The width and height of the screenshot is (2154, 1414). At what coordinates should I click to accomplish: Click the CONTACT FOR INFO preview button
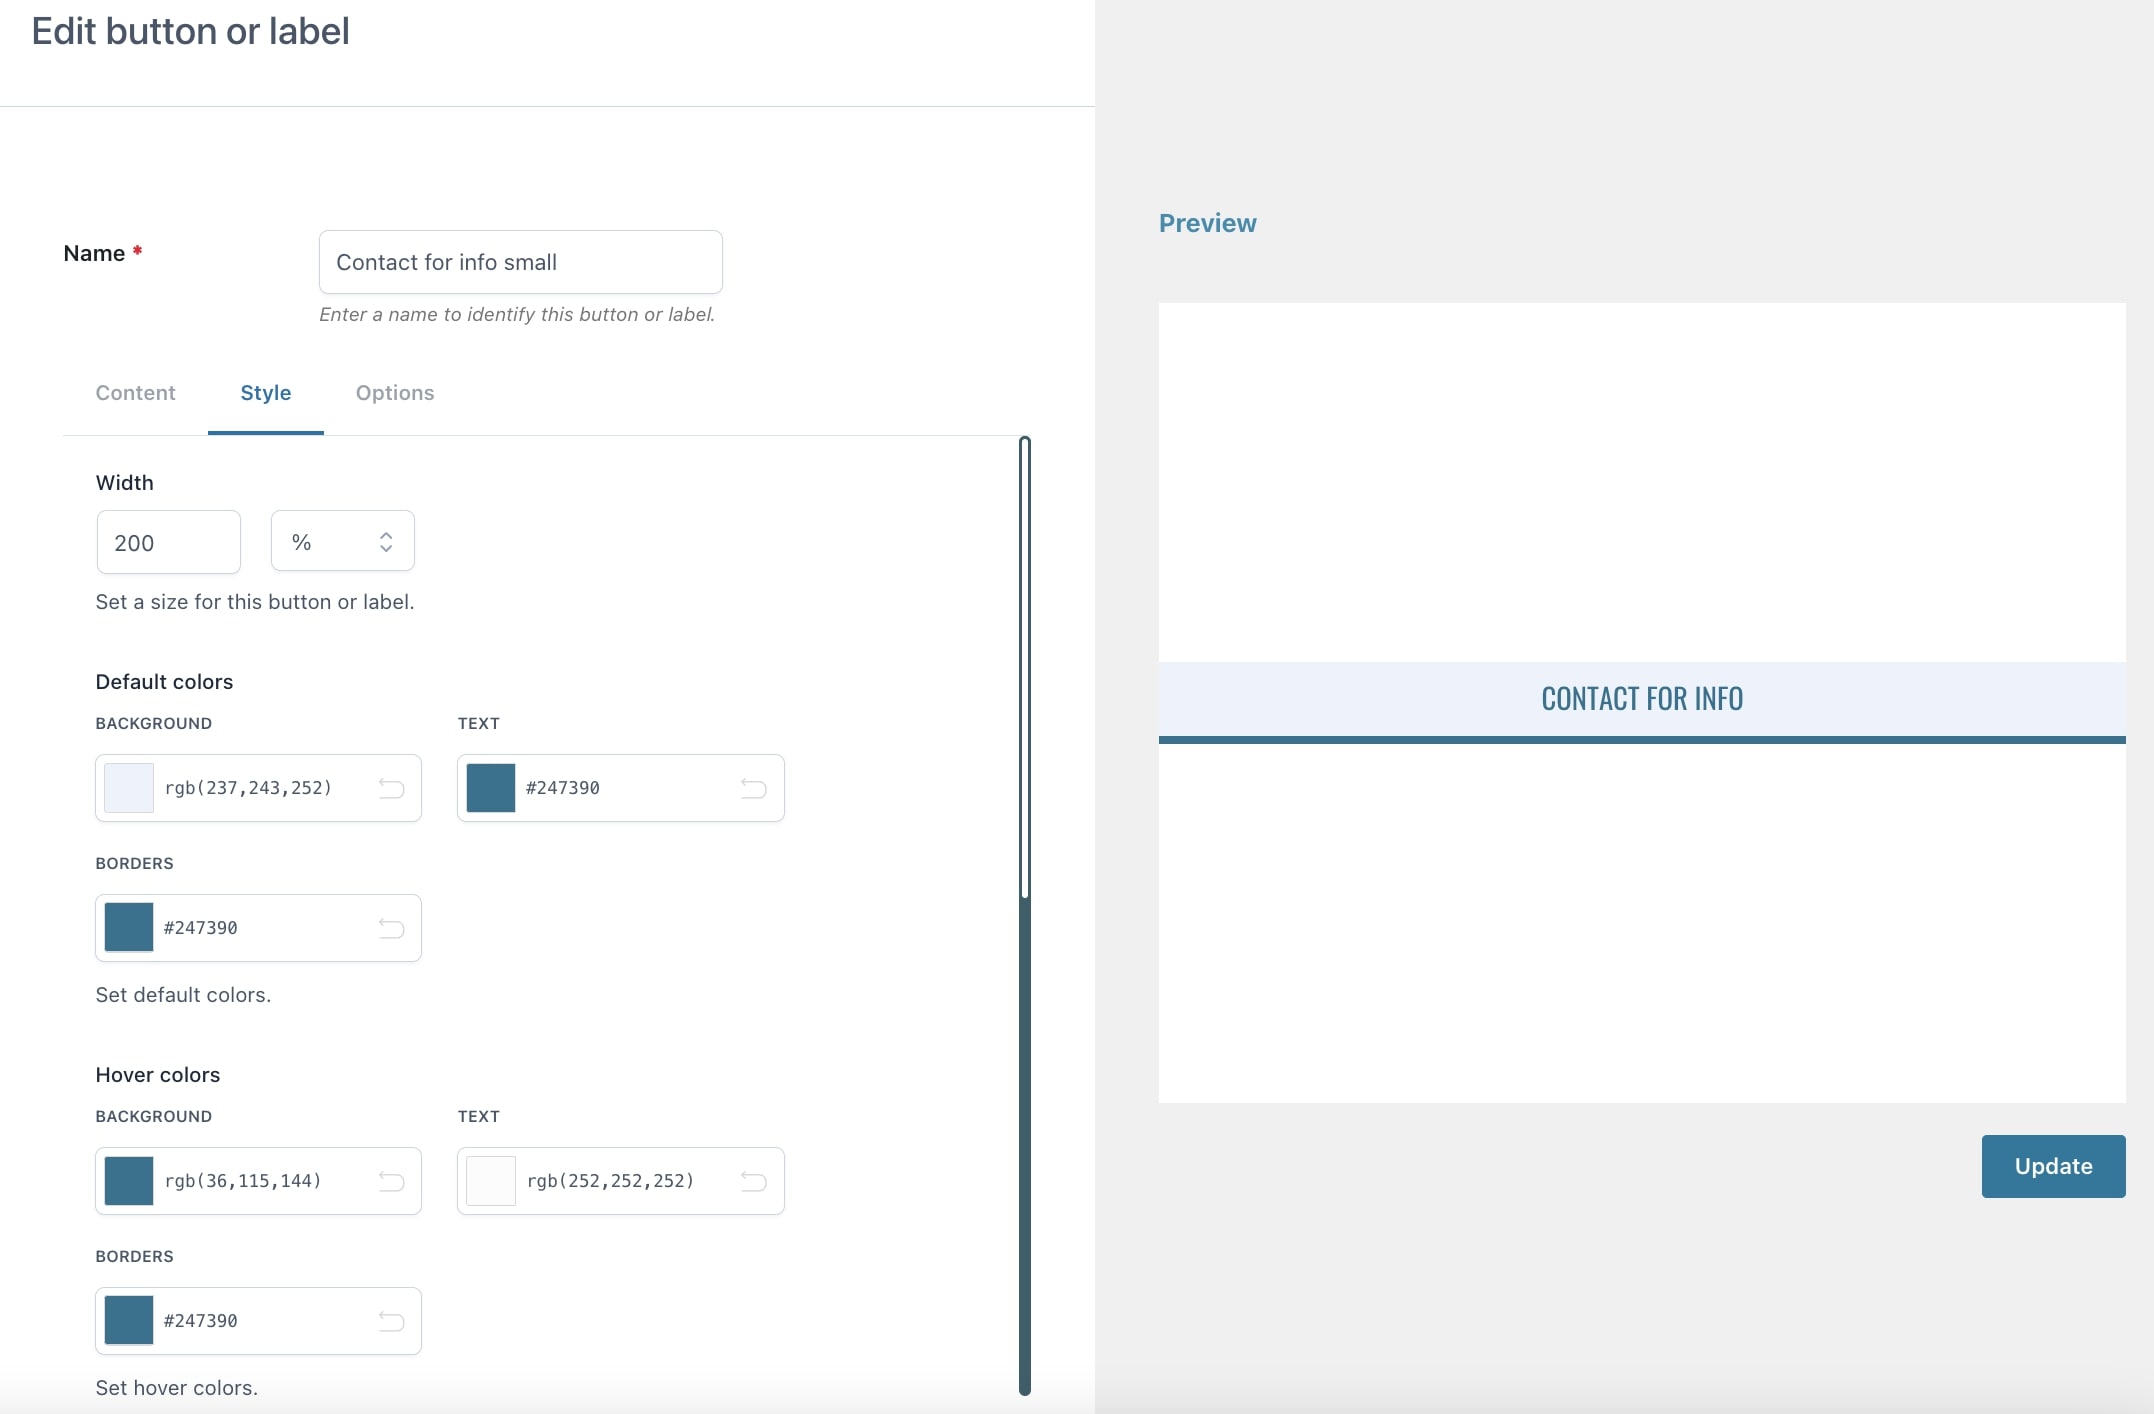point(1642,702)
